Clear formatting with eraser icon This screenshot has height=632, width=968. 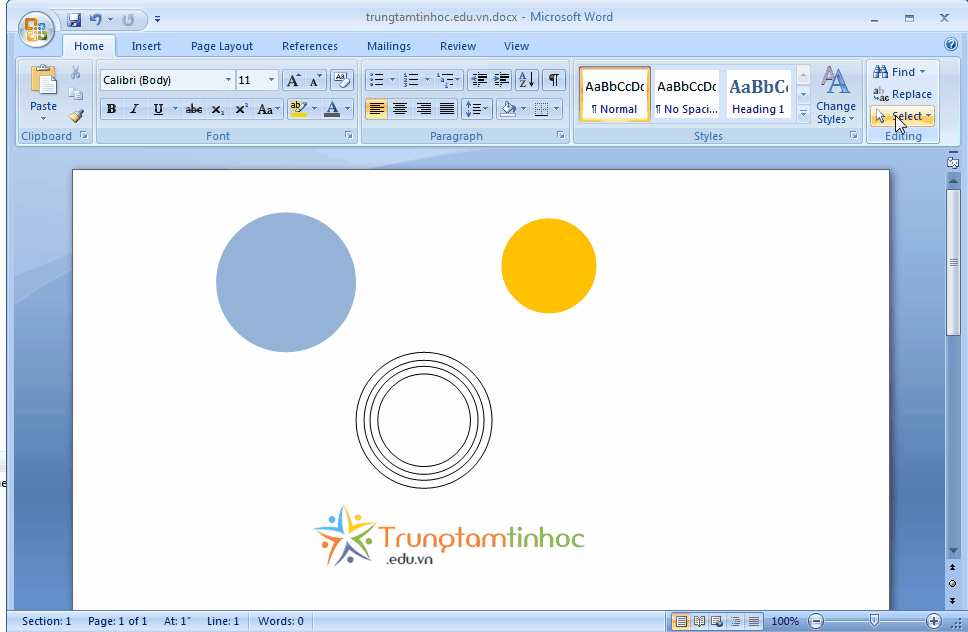[341, 80]
